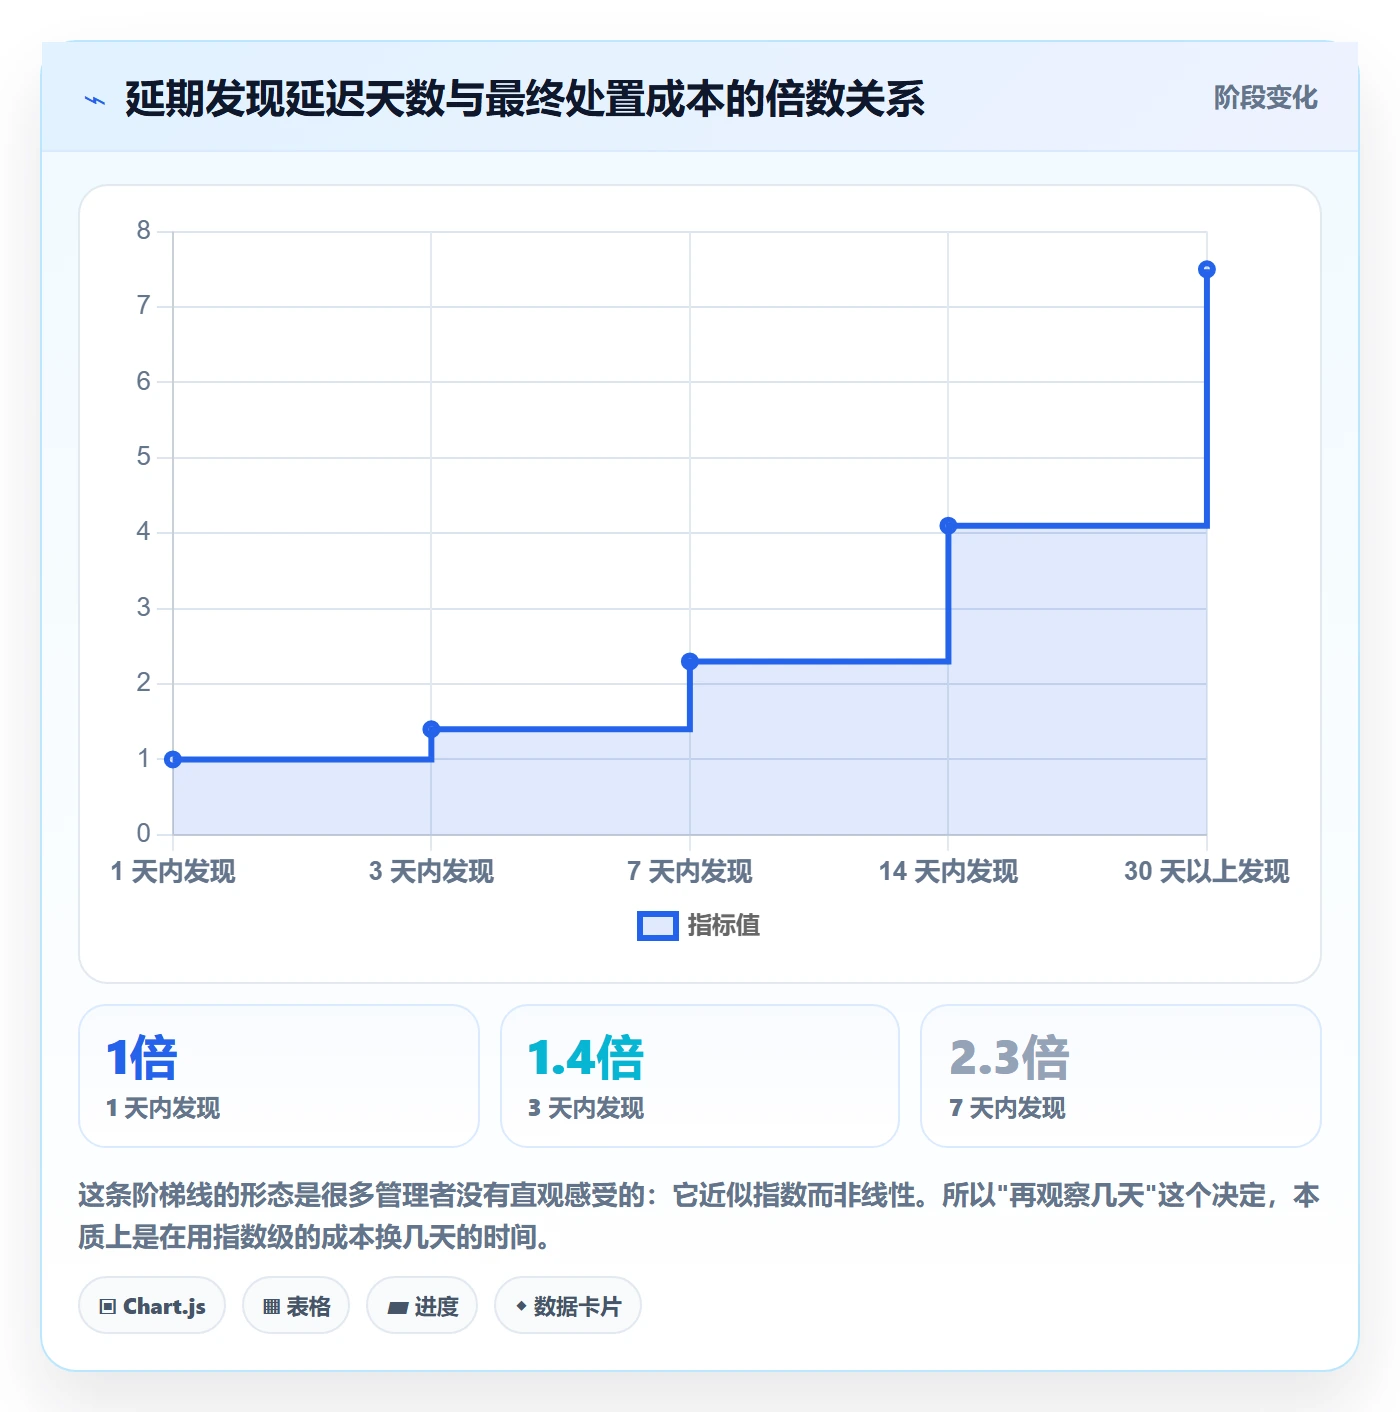Click the x-axis label 3 天内发现
The width and height of the screenshot is (1400, 1412).
(431, 871)
